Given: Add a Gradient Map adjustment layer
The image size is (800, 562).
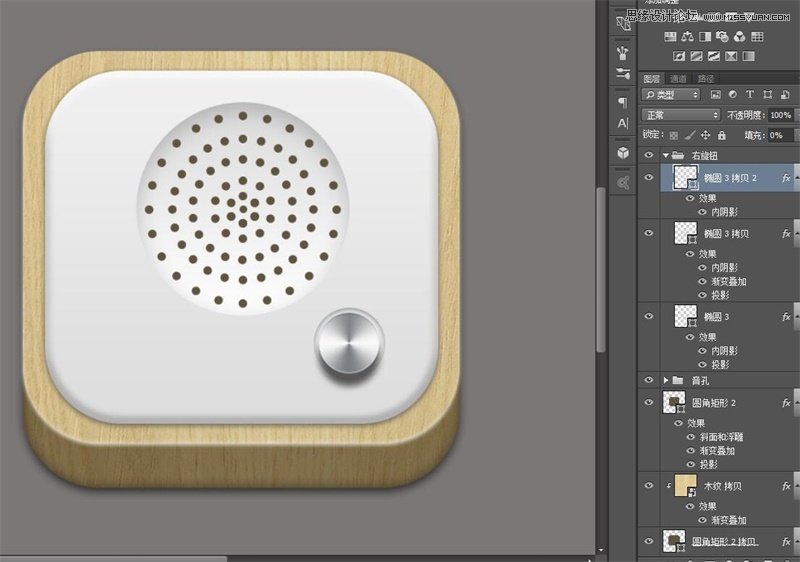Looking at the screenshot, I should point(748,56).
